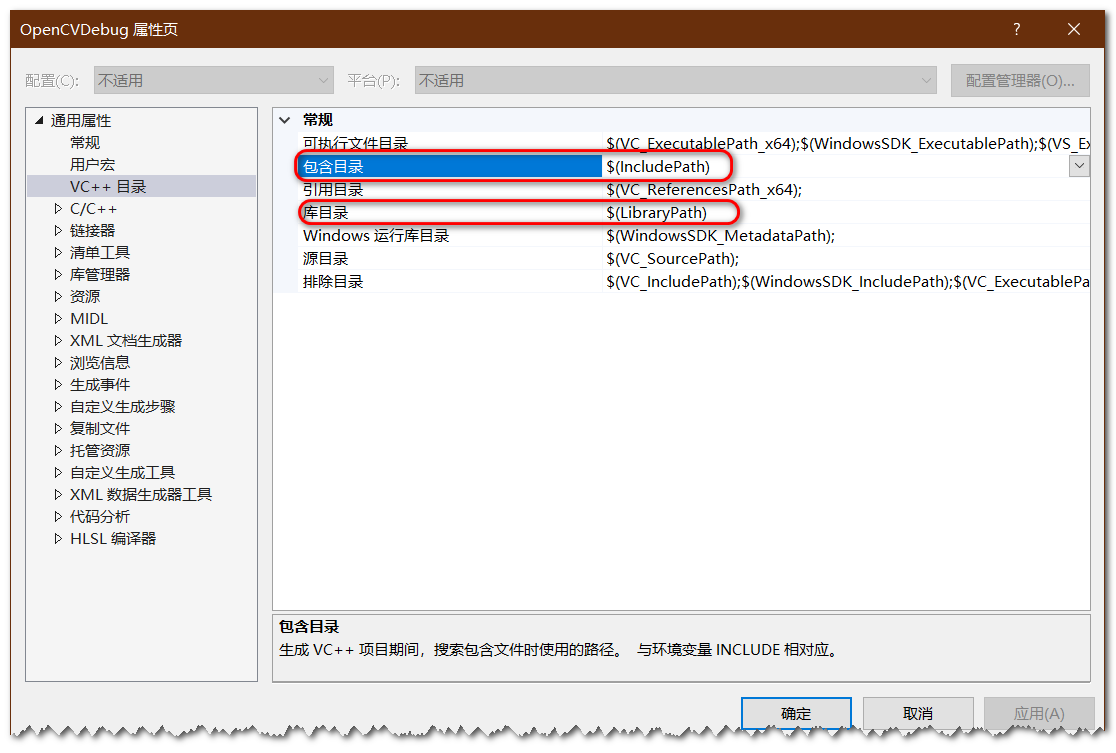Screen dimensions: 1116x753
Task: Click the $(VC_ReferencesPath_x64); value
Action: 704,189
